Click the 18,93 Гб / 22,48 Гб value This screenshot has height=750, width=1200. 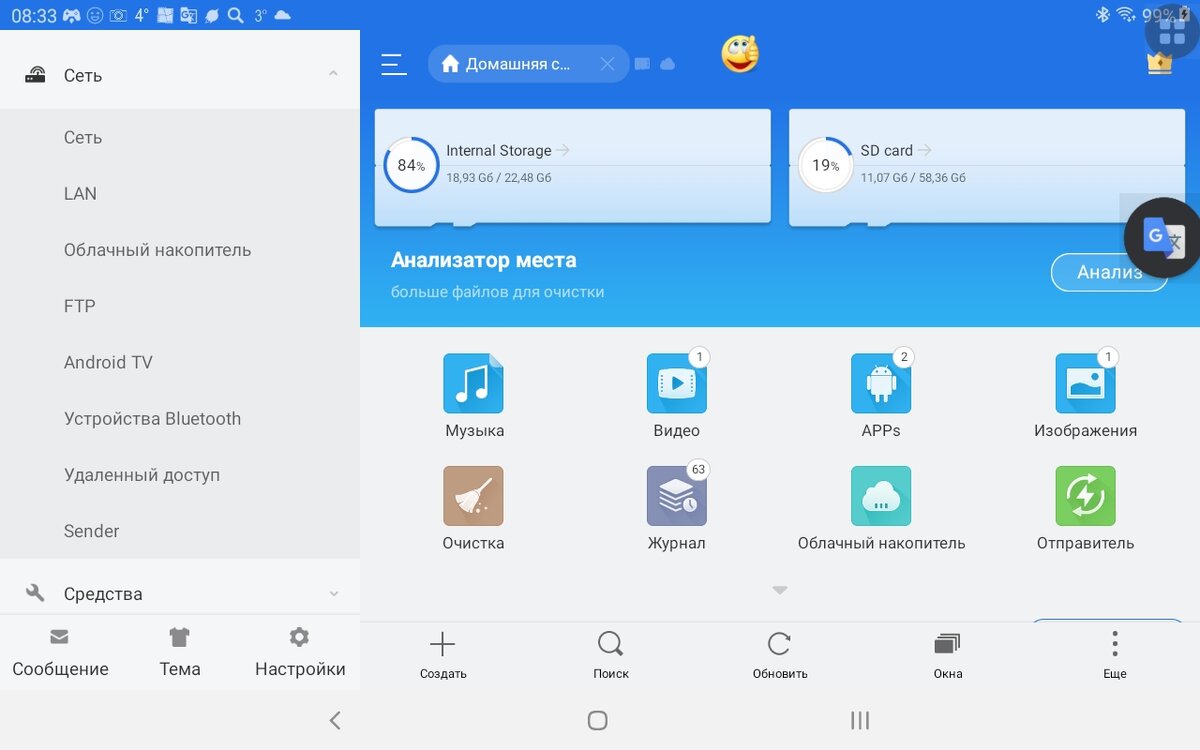coord(498,178)
